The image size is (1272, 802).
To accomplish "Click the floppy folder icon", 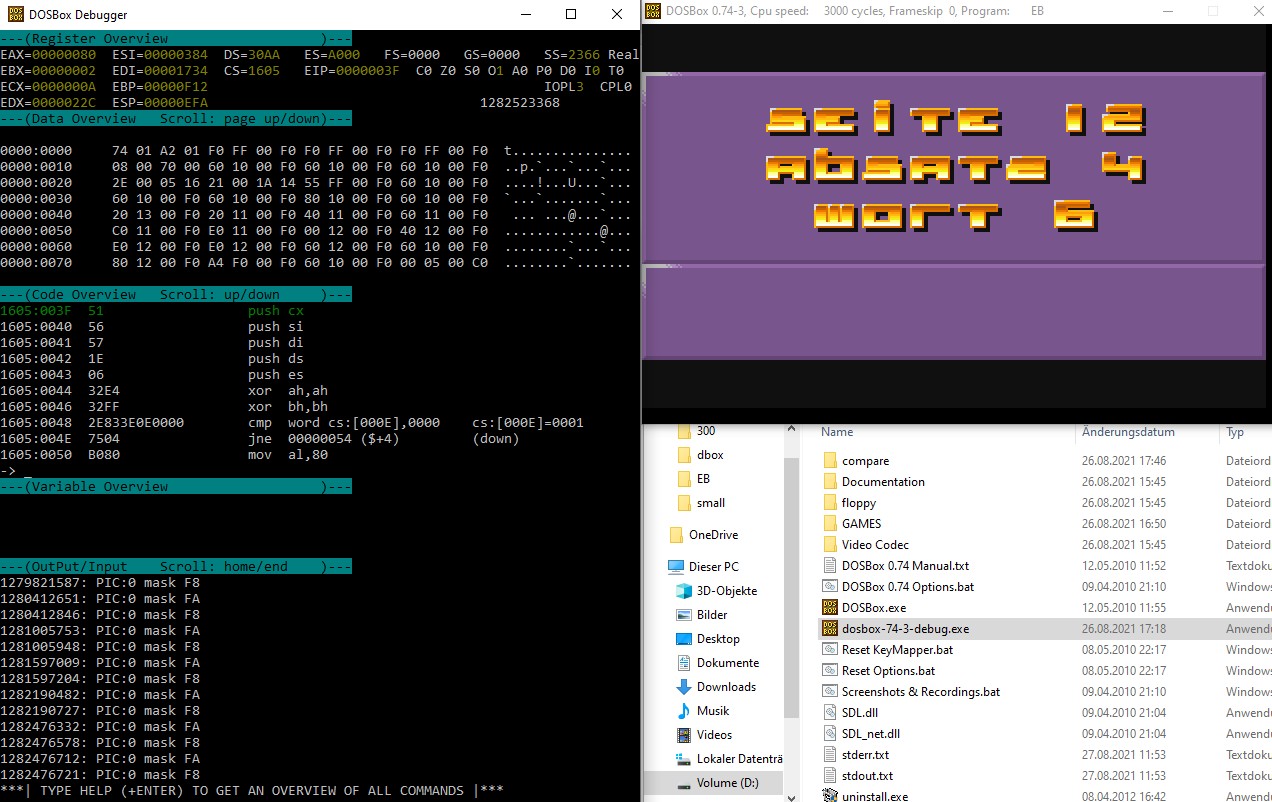I will click(829, 503).
